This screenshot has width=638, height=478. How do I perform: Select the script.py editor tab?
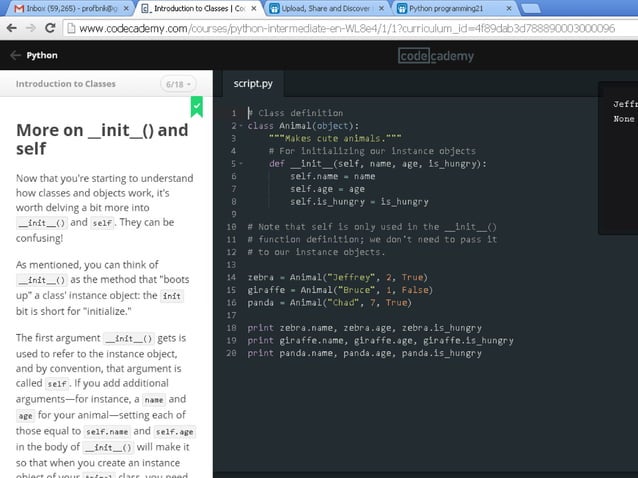coord(253,84)
